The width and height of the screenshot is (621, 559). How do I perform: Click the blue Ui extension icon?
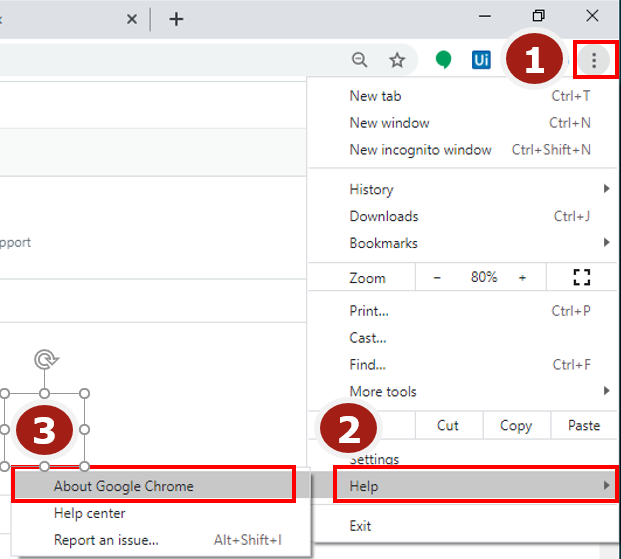481,60
